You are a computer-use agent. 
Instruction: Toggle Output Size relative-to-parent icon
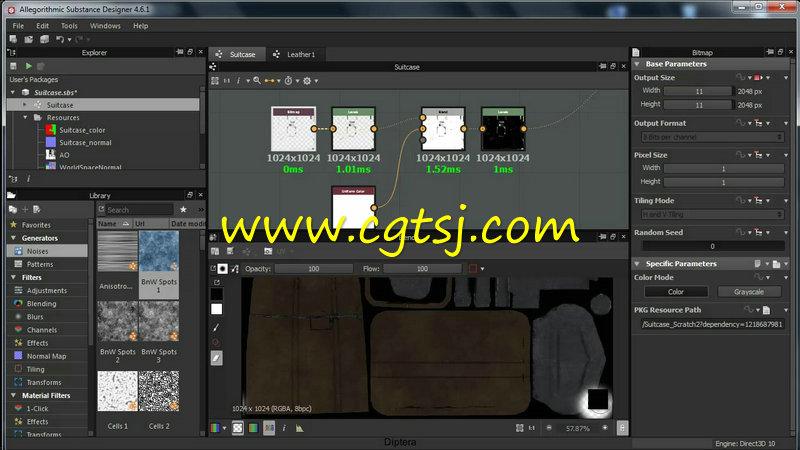758,78
